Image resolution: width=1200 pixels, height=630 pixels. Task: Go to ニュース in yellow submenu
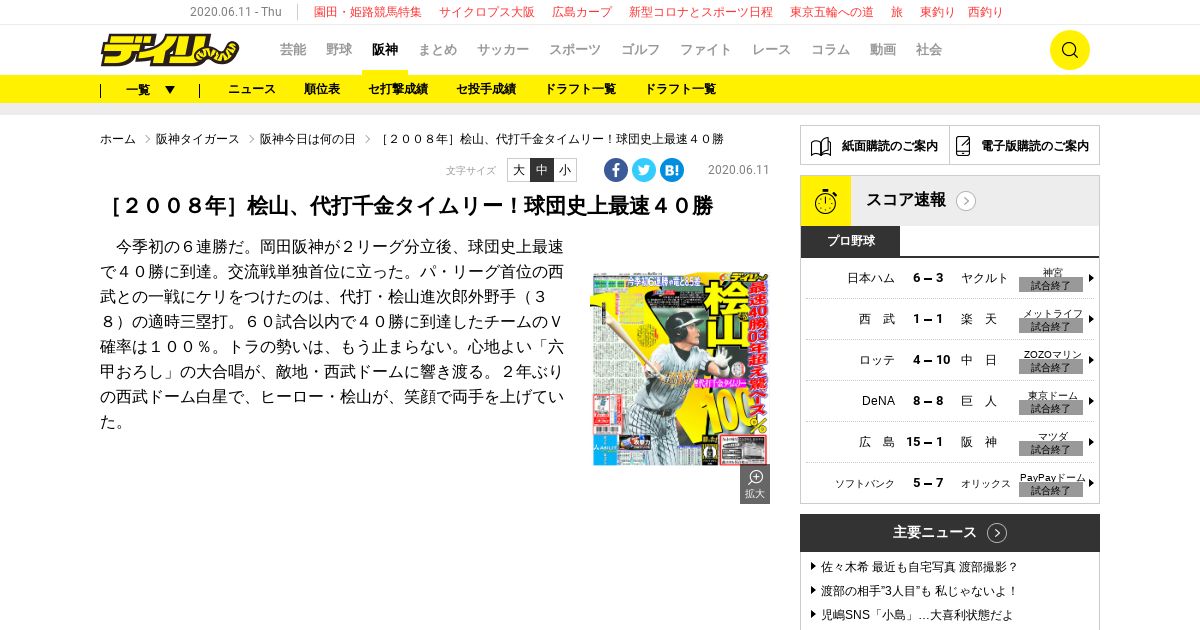click(x=252, y=89)
